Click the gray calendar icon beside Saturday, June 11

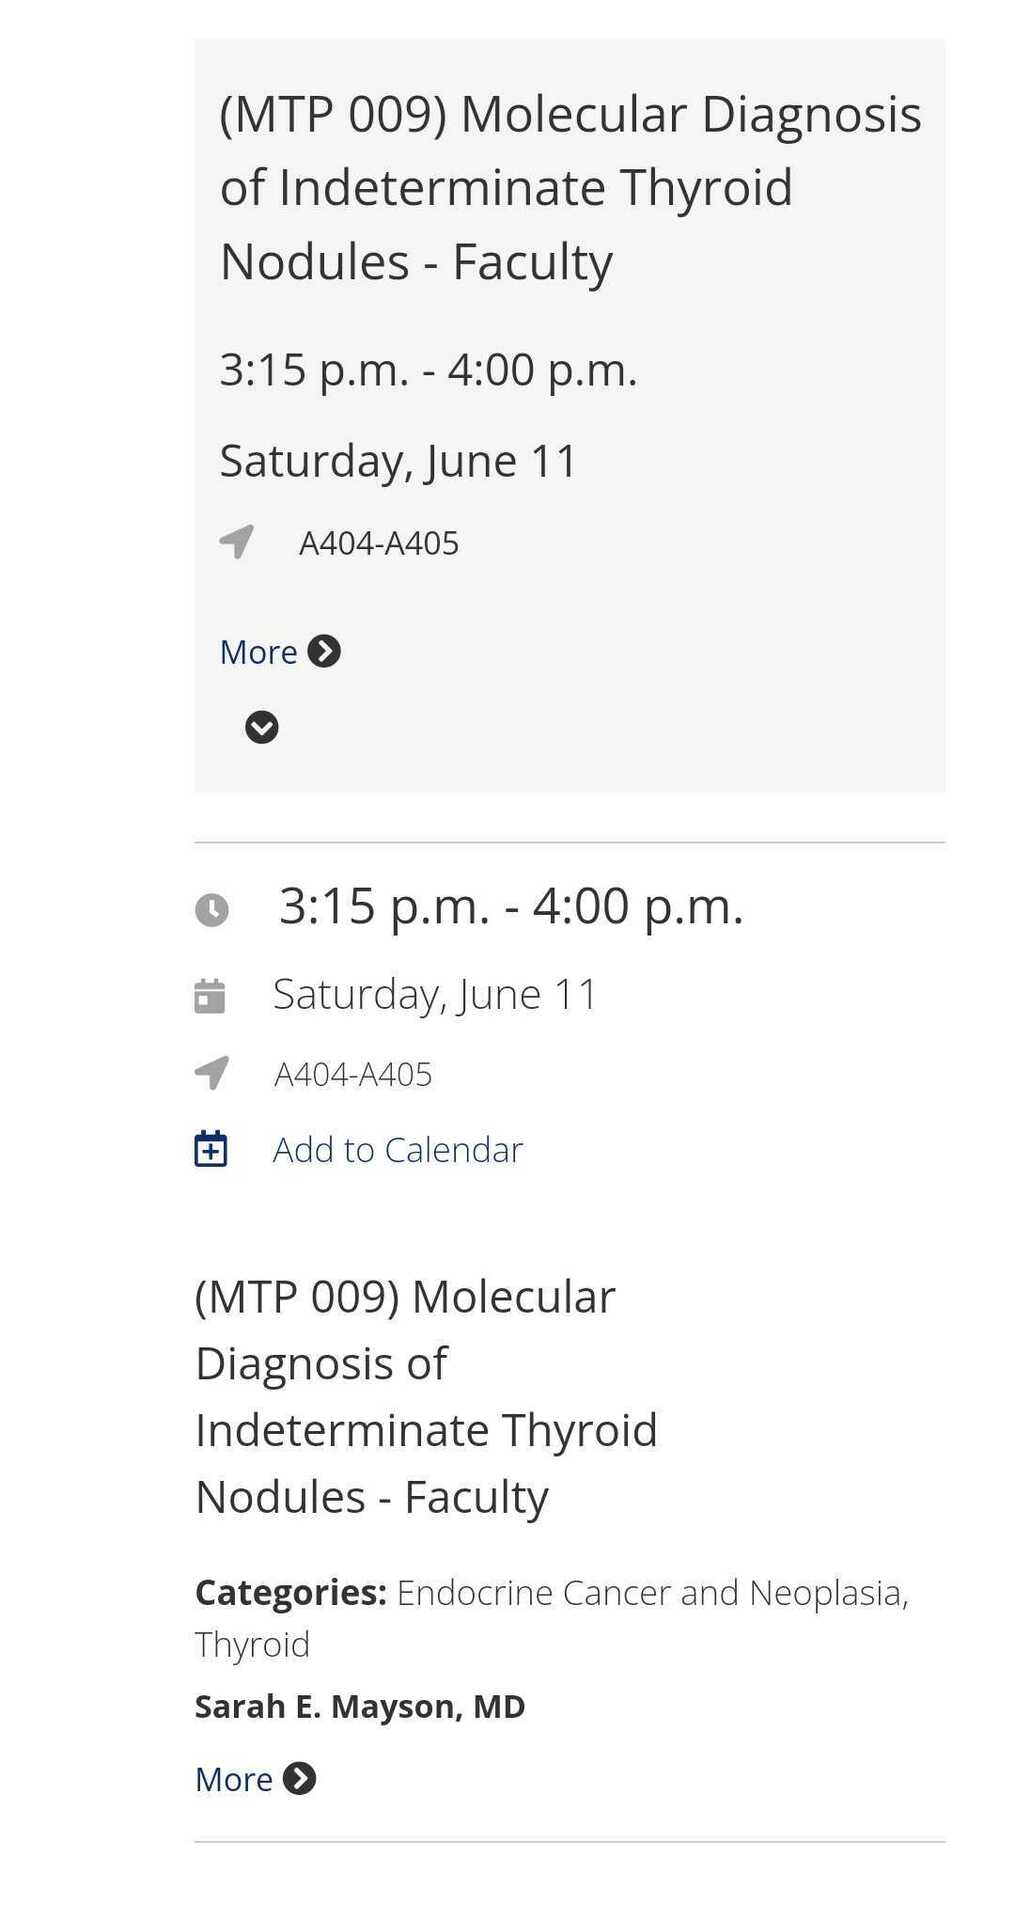[x=210, y=996]
